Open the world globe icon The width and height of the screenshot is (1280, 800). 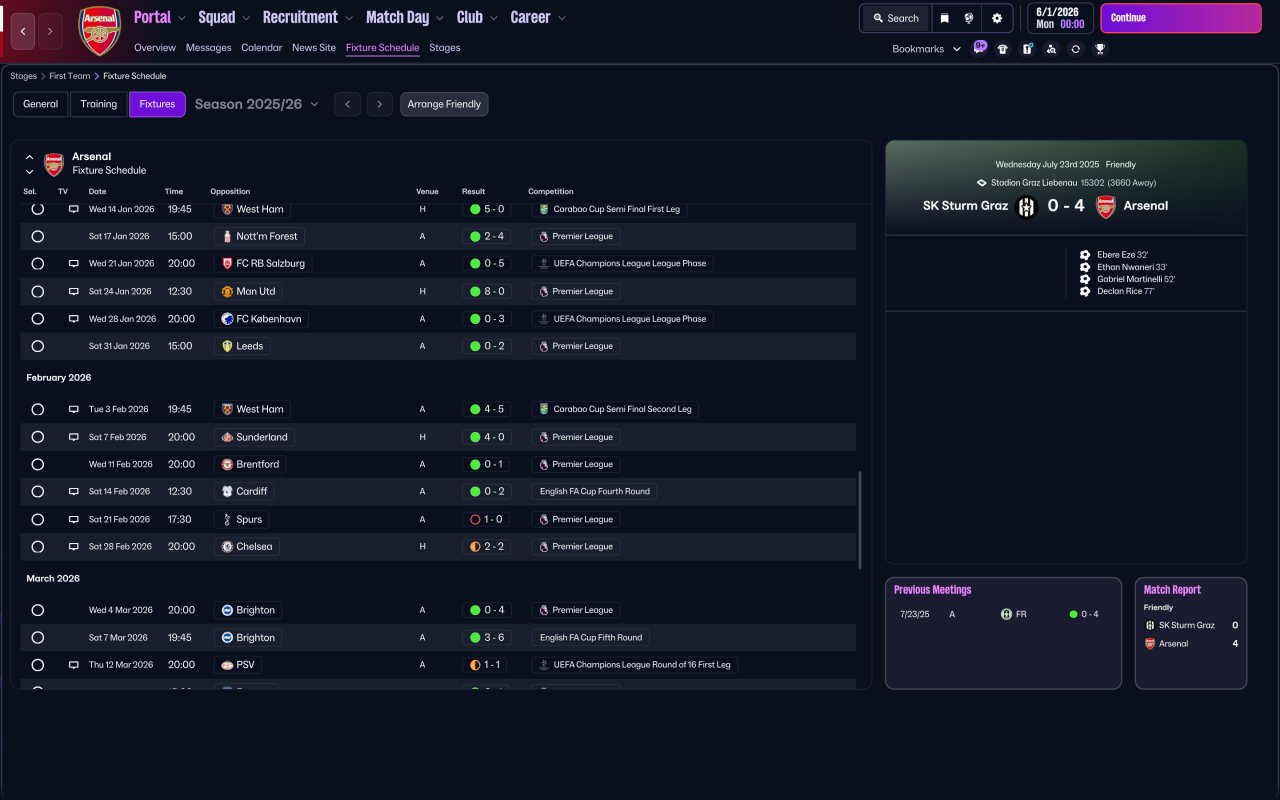969,18
